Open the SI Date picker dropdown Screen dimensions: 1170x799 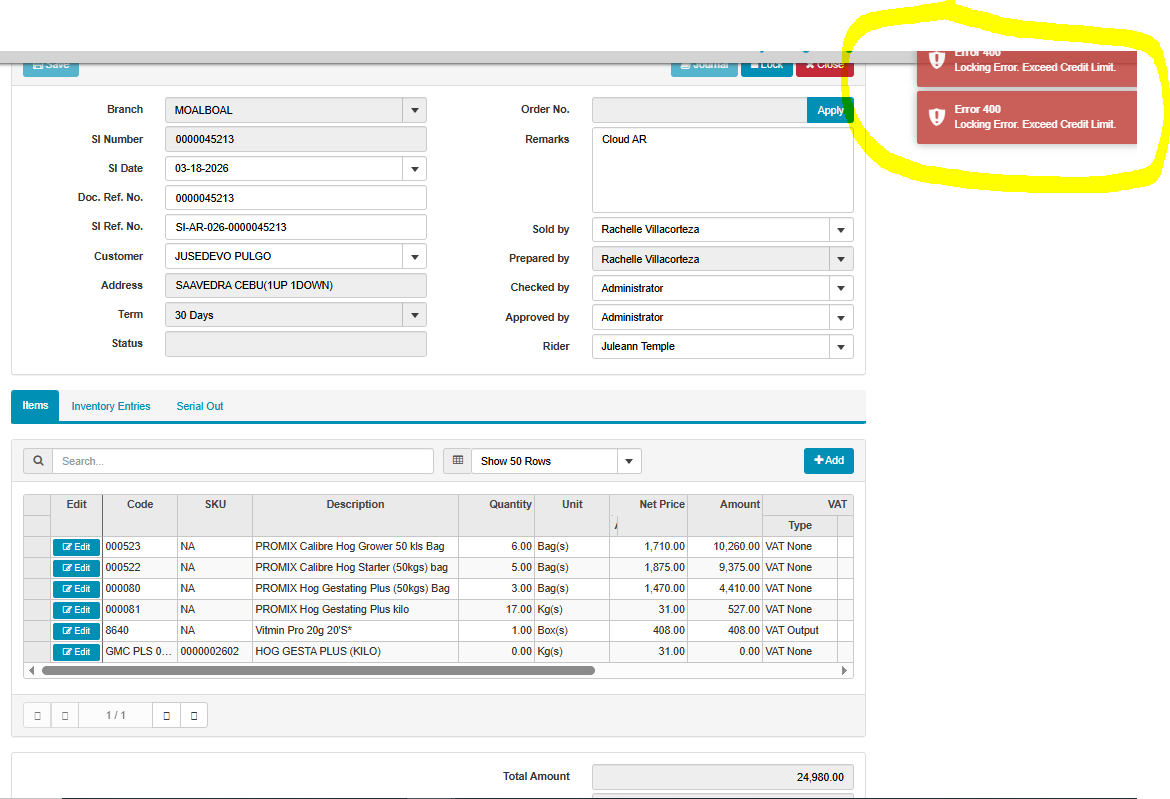point(414,169)
